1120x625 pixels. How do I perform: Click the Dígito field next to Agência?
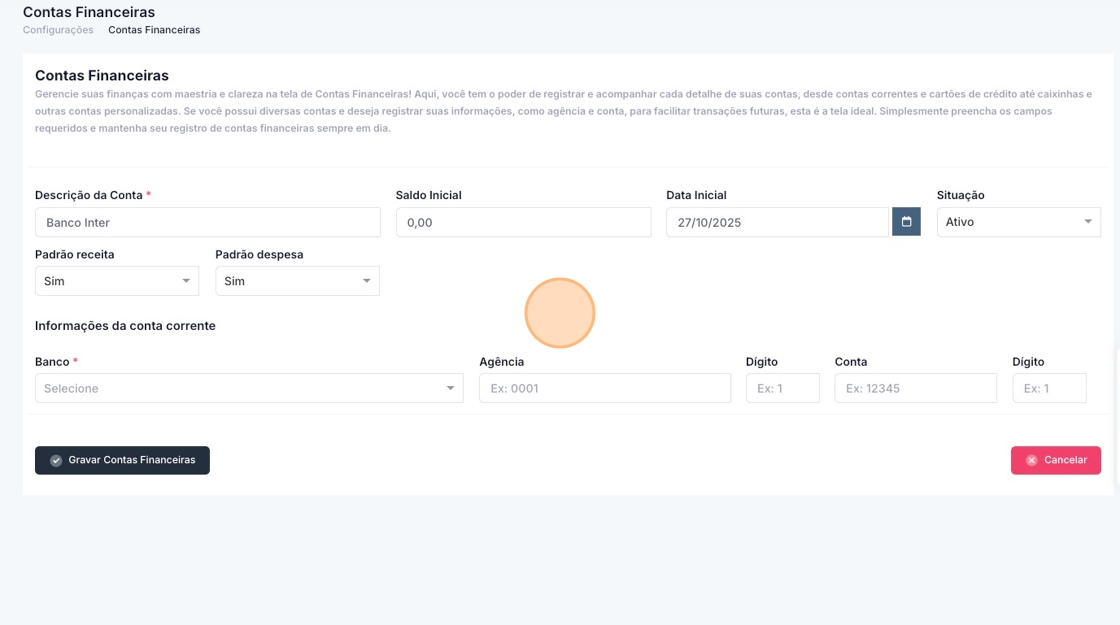point(782,388)
